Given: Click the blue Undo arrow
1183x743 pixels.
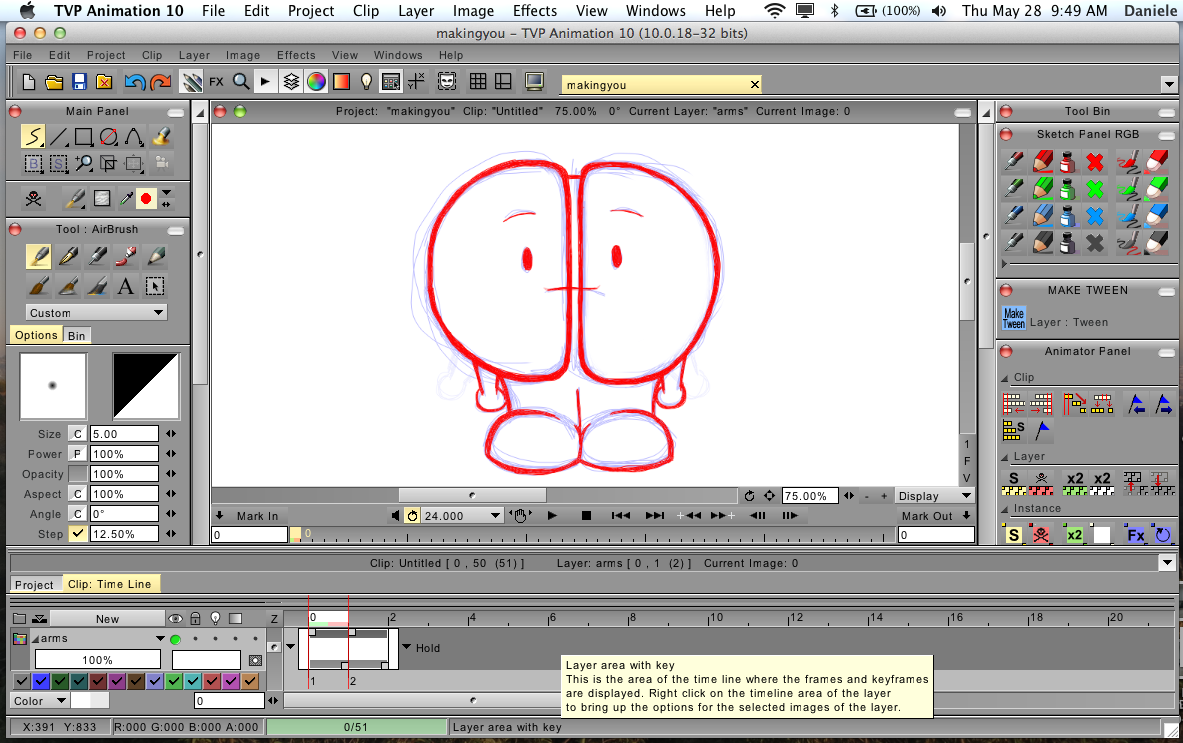Looking at the screenshot, I should coord(135,81).
